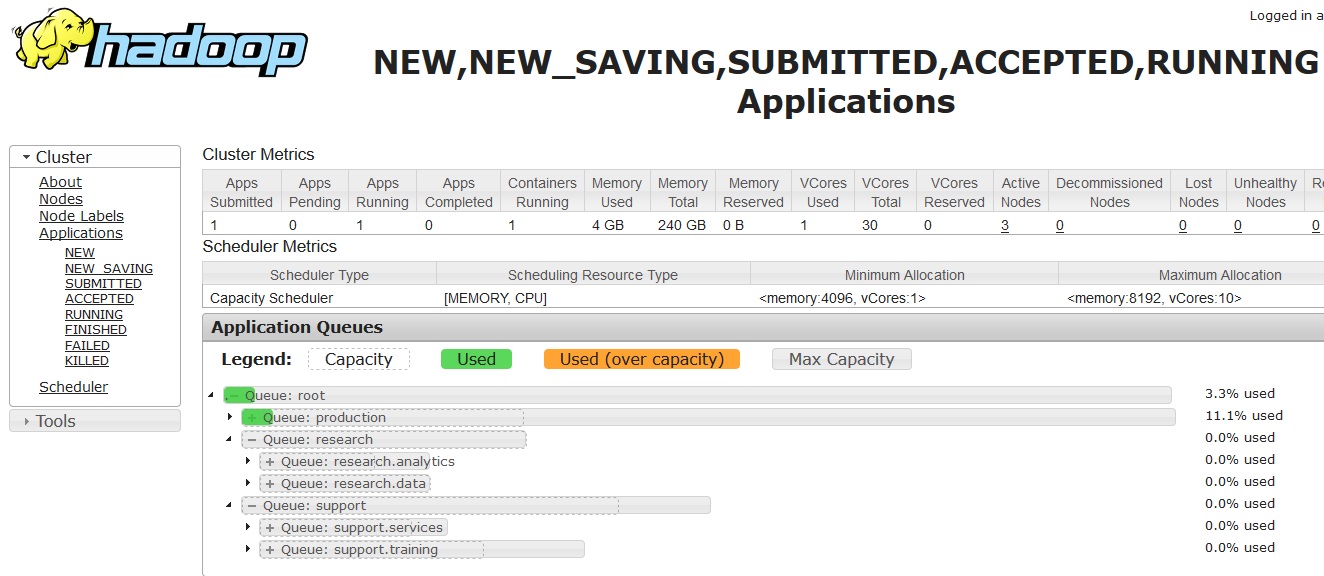1324x576 pixels.
Task: Filter applications by FINISHED state
Action: [x=96, y=330]
